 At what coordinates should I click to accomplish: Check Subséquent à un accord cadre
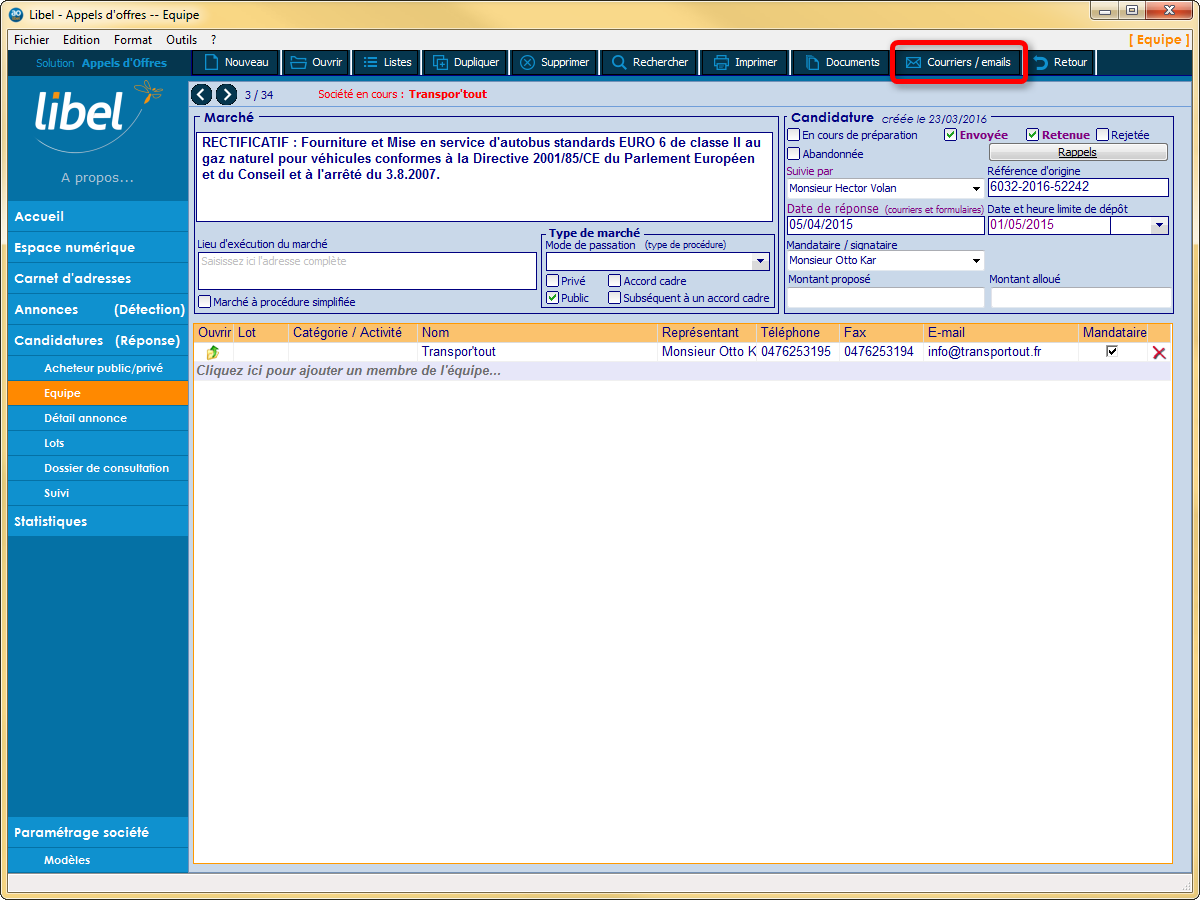[615, 298]
